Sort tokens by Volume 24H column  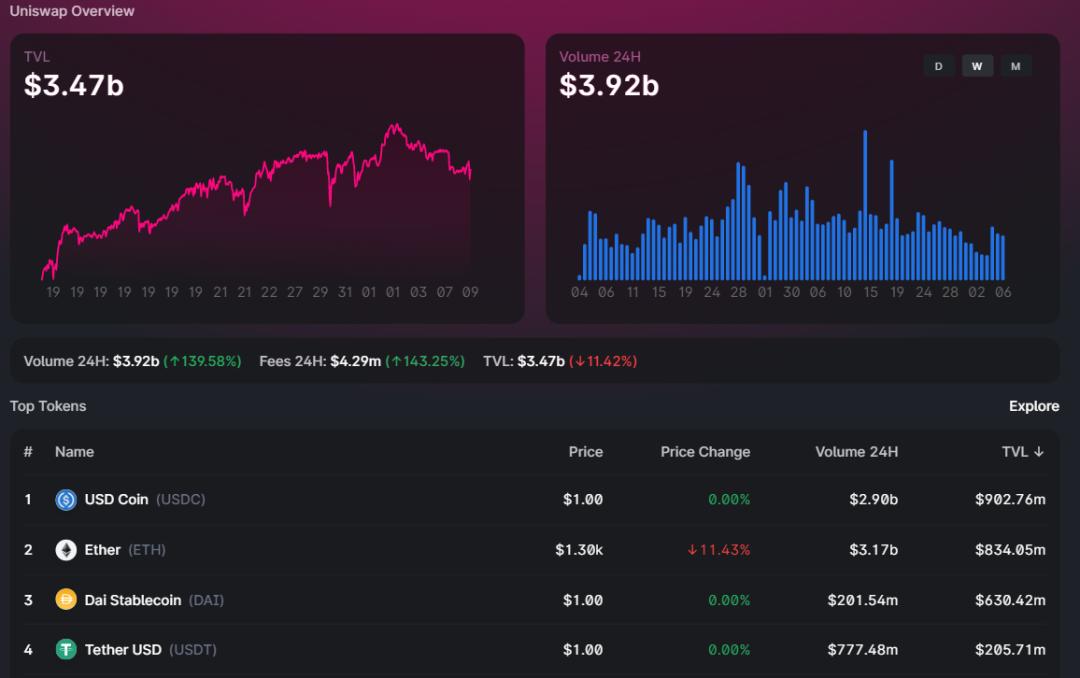(856, 452)
